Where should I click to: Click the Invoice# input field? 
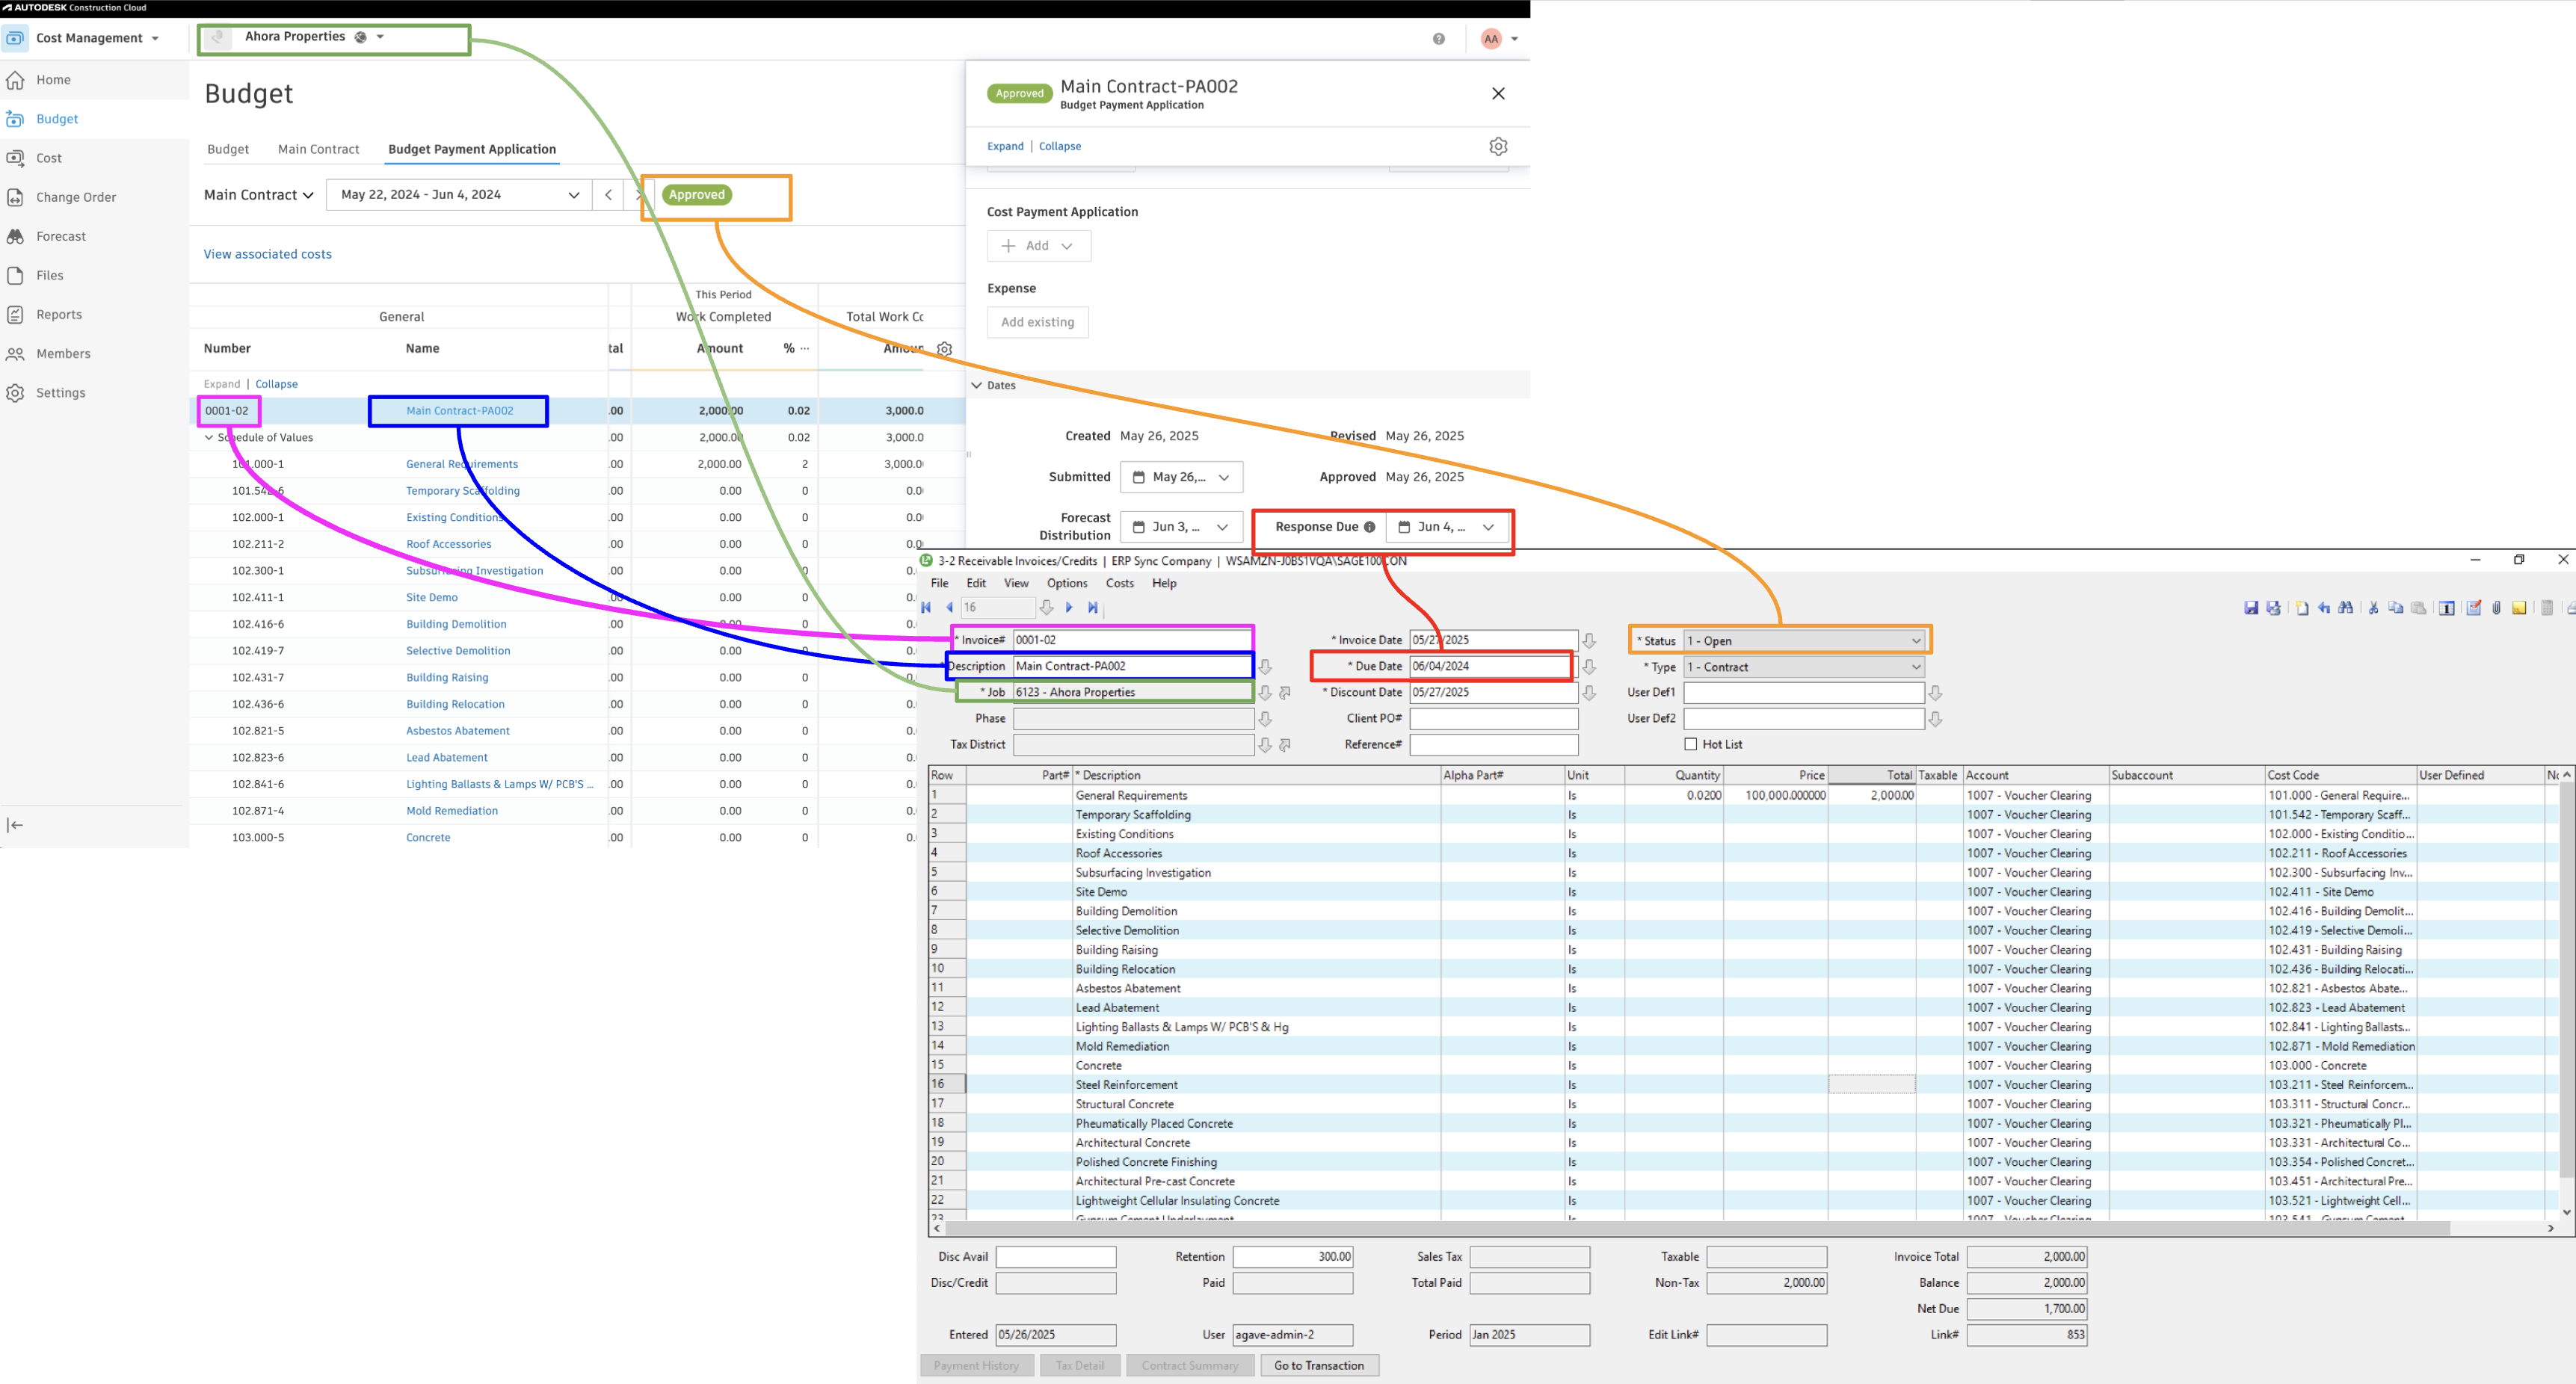click(x=1132, y=640)
